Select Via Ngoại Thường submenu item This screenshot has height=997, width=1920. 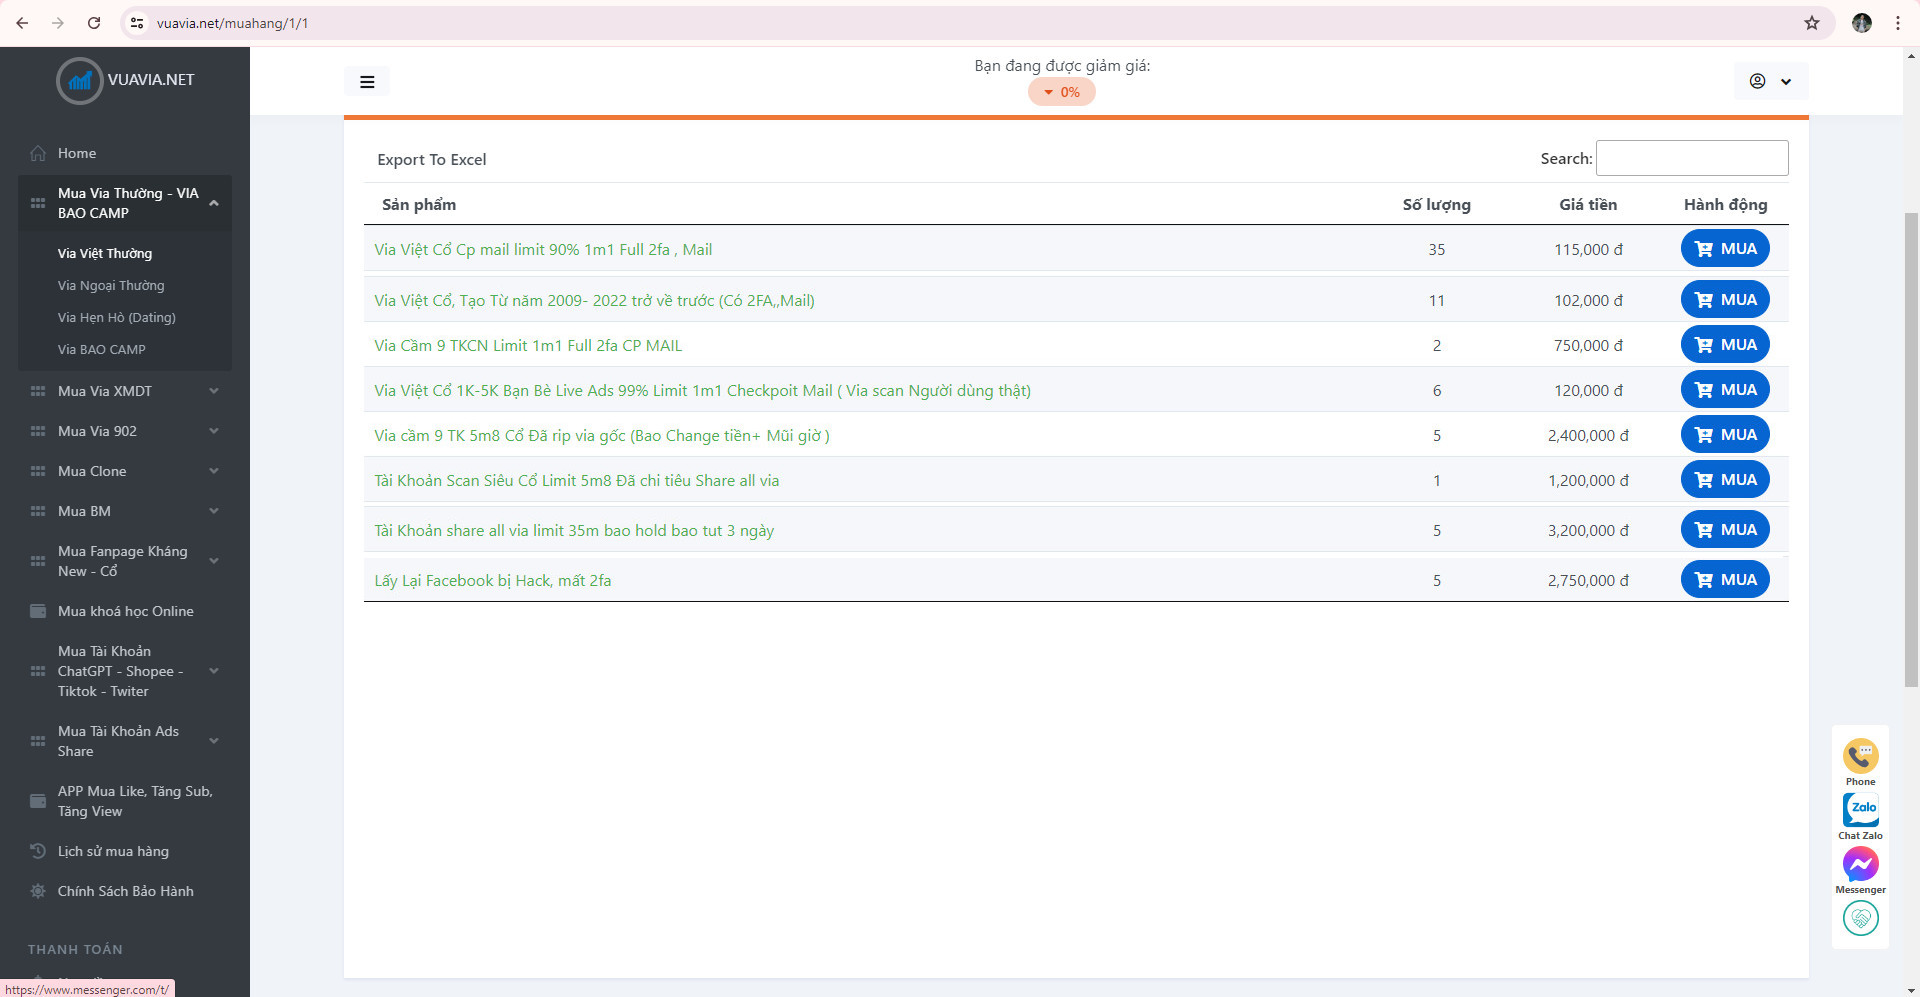(111, 286)
